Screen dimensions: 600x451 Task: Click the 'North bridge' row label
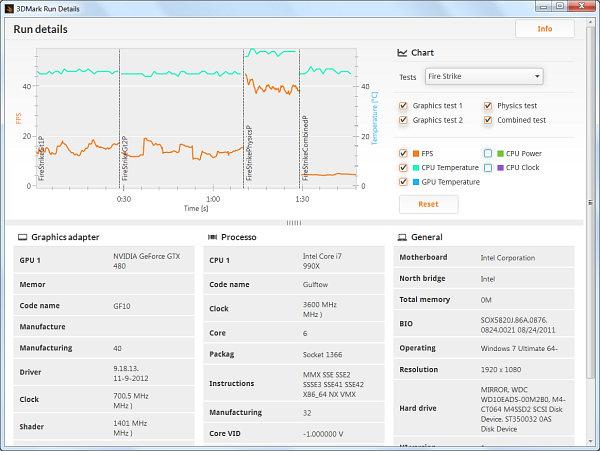422,278
